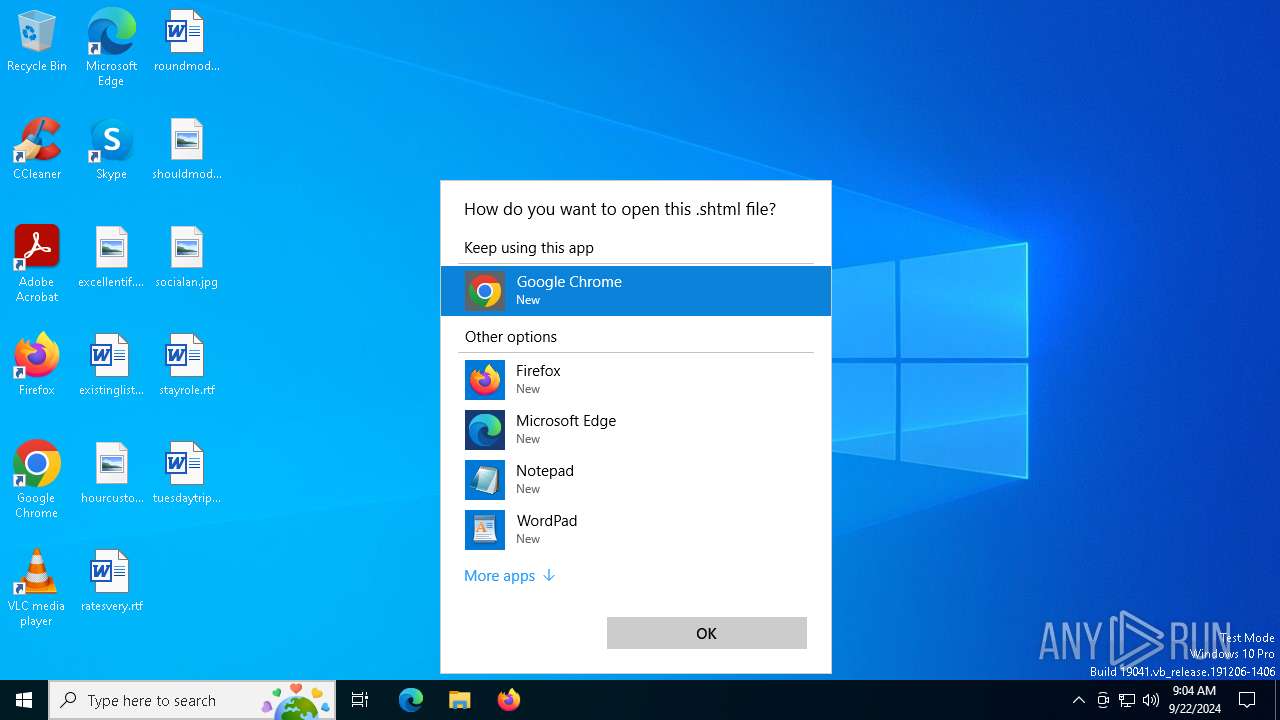Open the Windows Start menu
Viewport: 1280px width, 720px height.
[24, 700]
